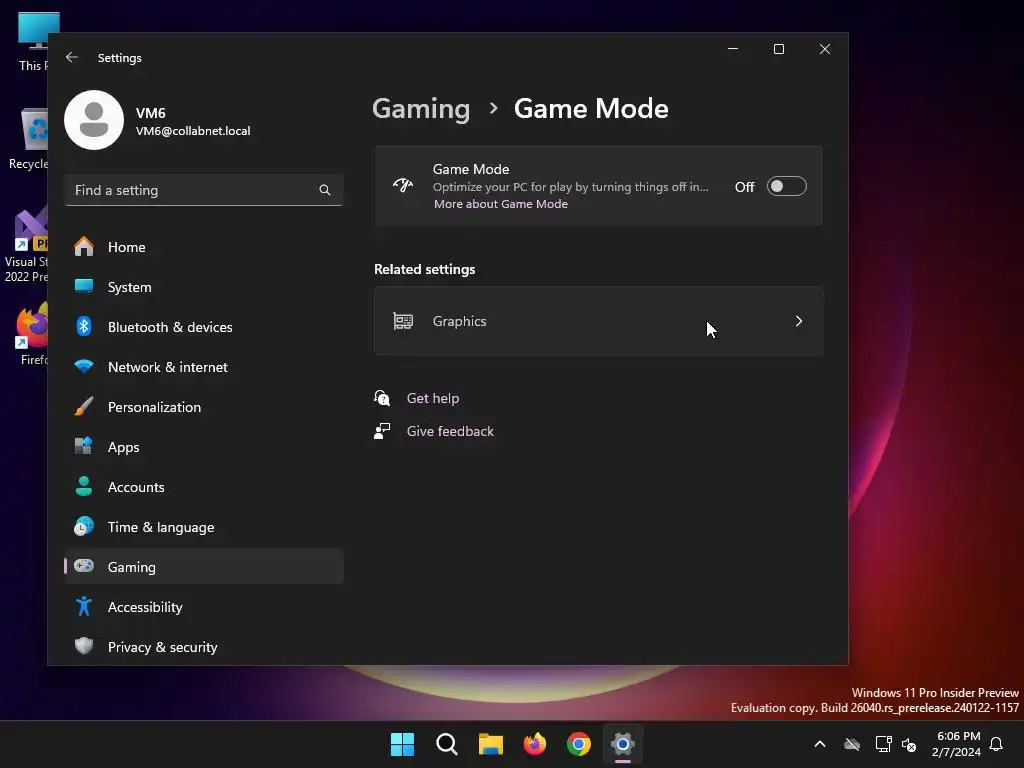
Task: Click the Apps grid icon
Action: 84,446
